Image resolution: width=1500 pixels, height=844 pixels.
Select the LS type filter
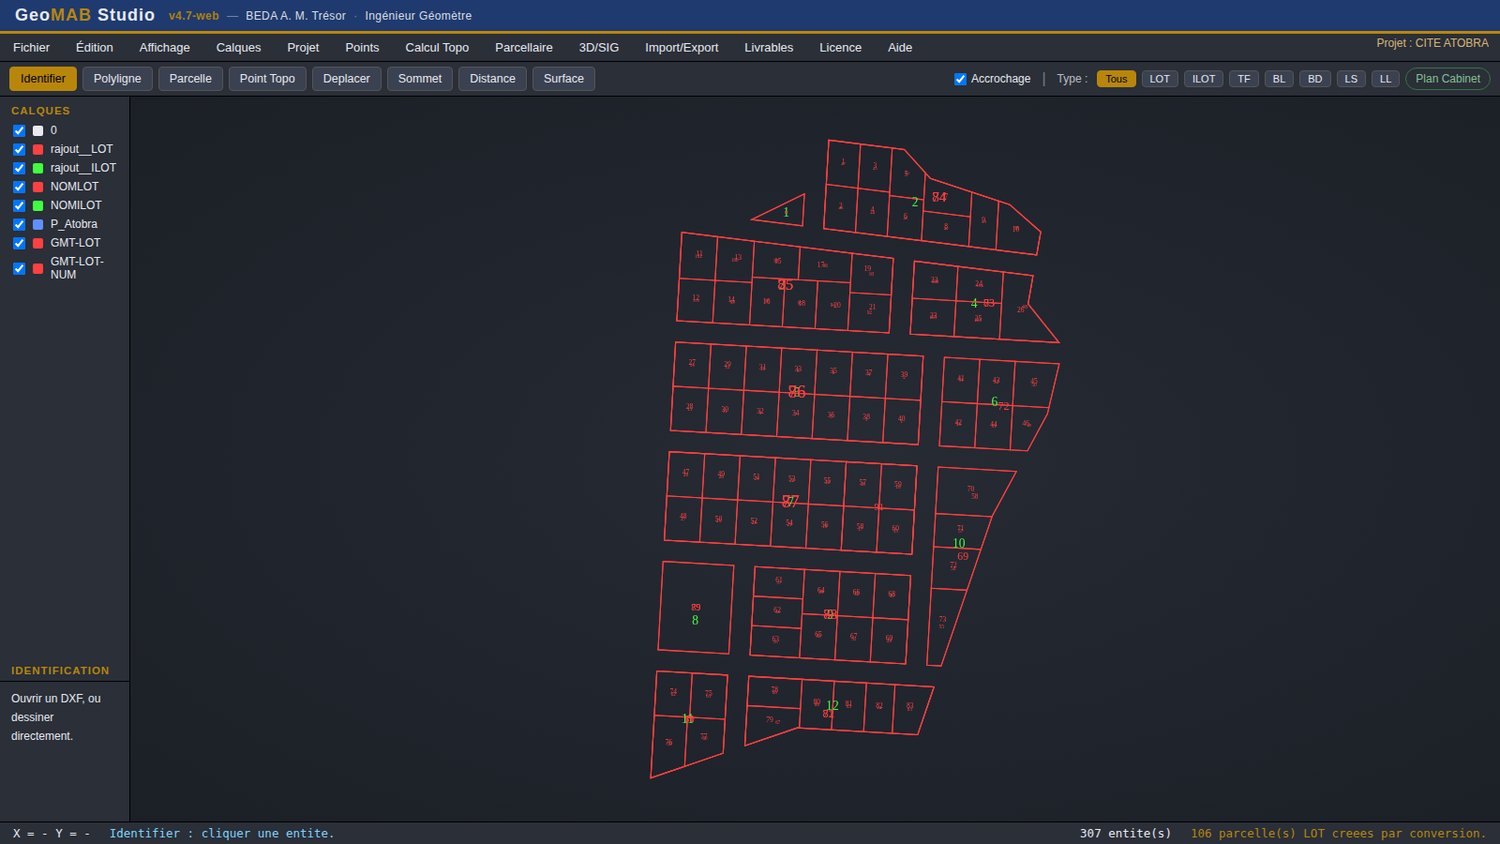click(1350, 79)
